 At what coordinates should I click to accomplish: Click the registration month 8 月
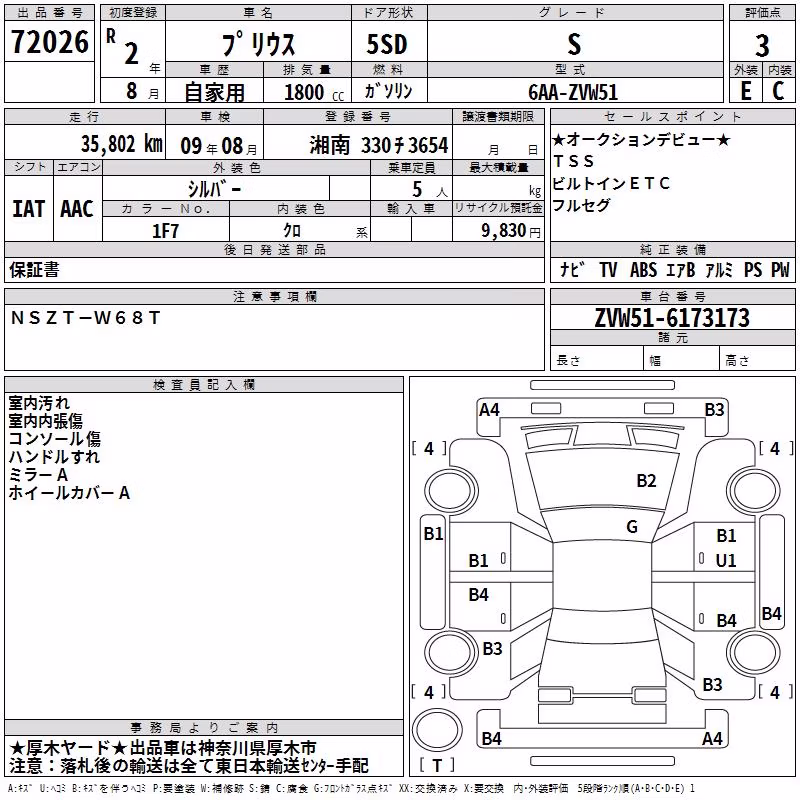coord(142,91)
